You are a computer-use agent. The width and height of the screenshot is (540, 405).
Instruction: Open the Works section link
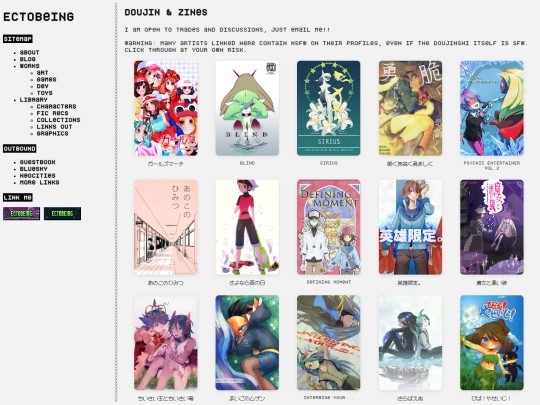tap(29, 66)
